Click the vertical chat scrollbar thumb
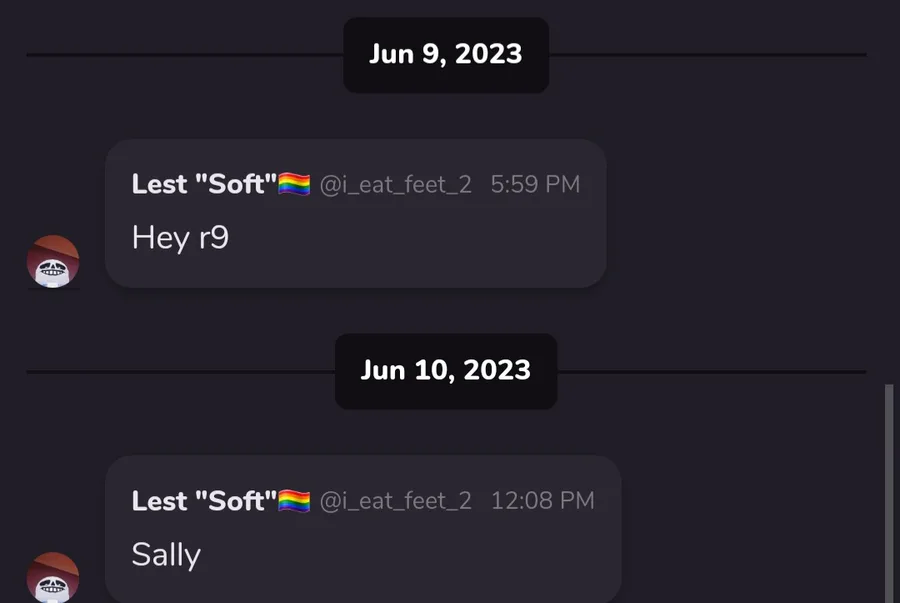The height and width of the screenshot is (603, 900). click(x=889, y=493)
